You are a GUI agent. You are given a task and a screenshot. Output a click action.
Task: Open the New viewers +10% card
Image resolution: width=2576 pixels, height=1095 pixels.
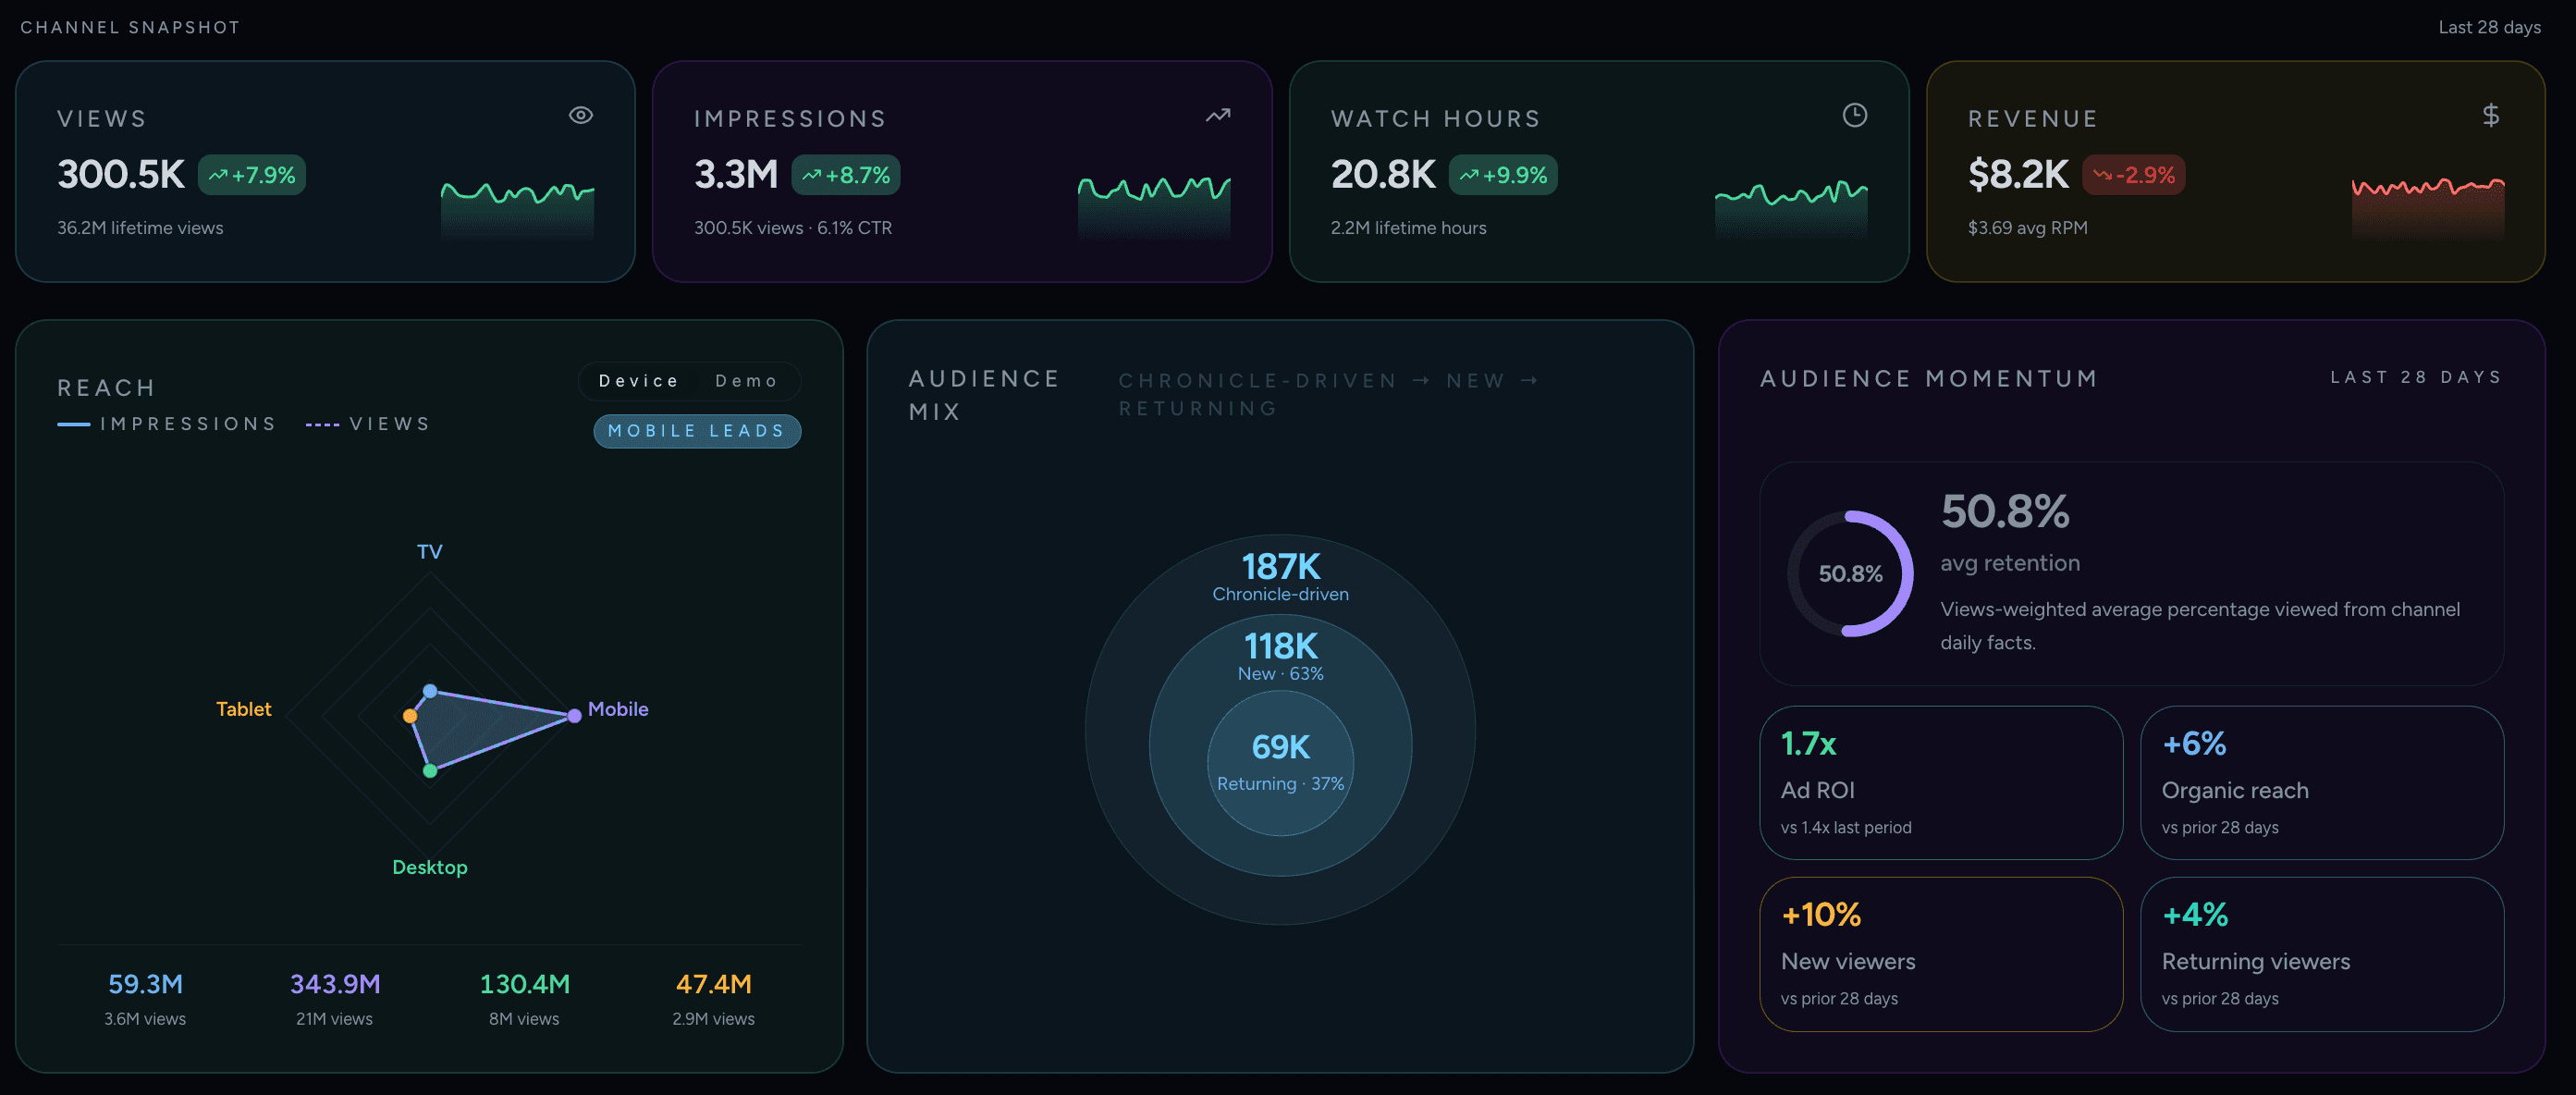(1940, 953)
